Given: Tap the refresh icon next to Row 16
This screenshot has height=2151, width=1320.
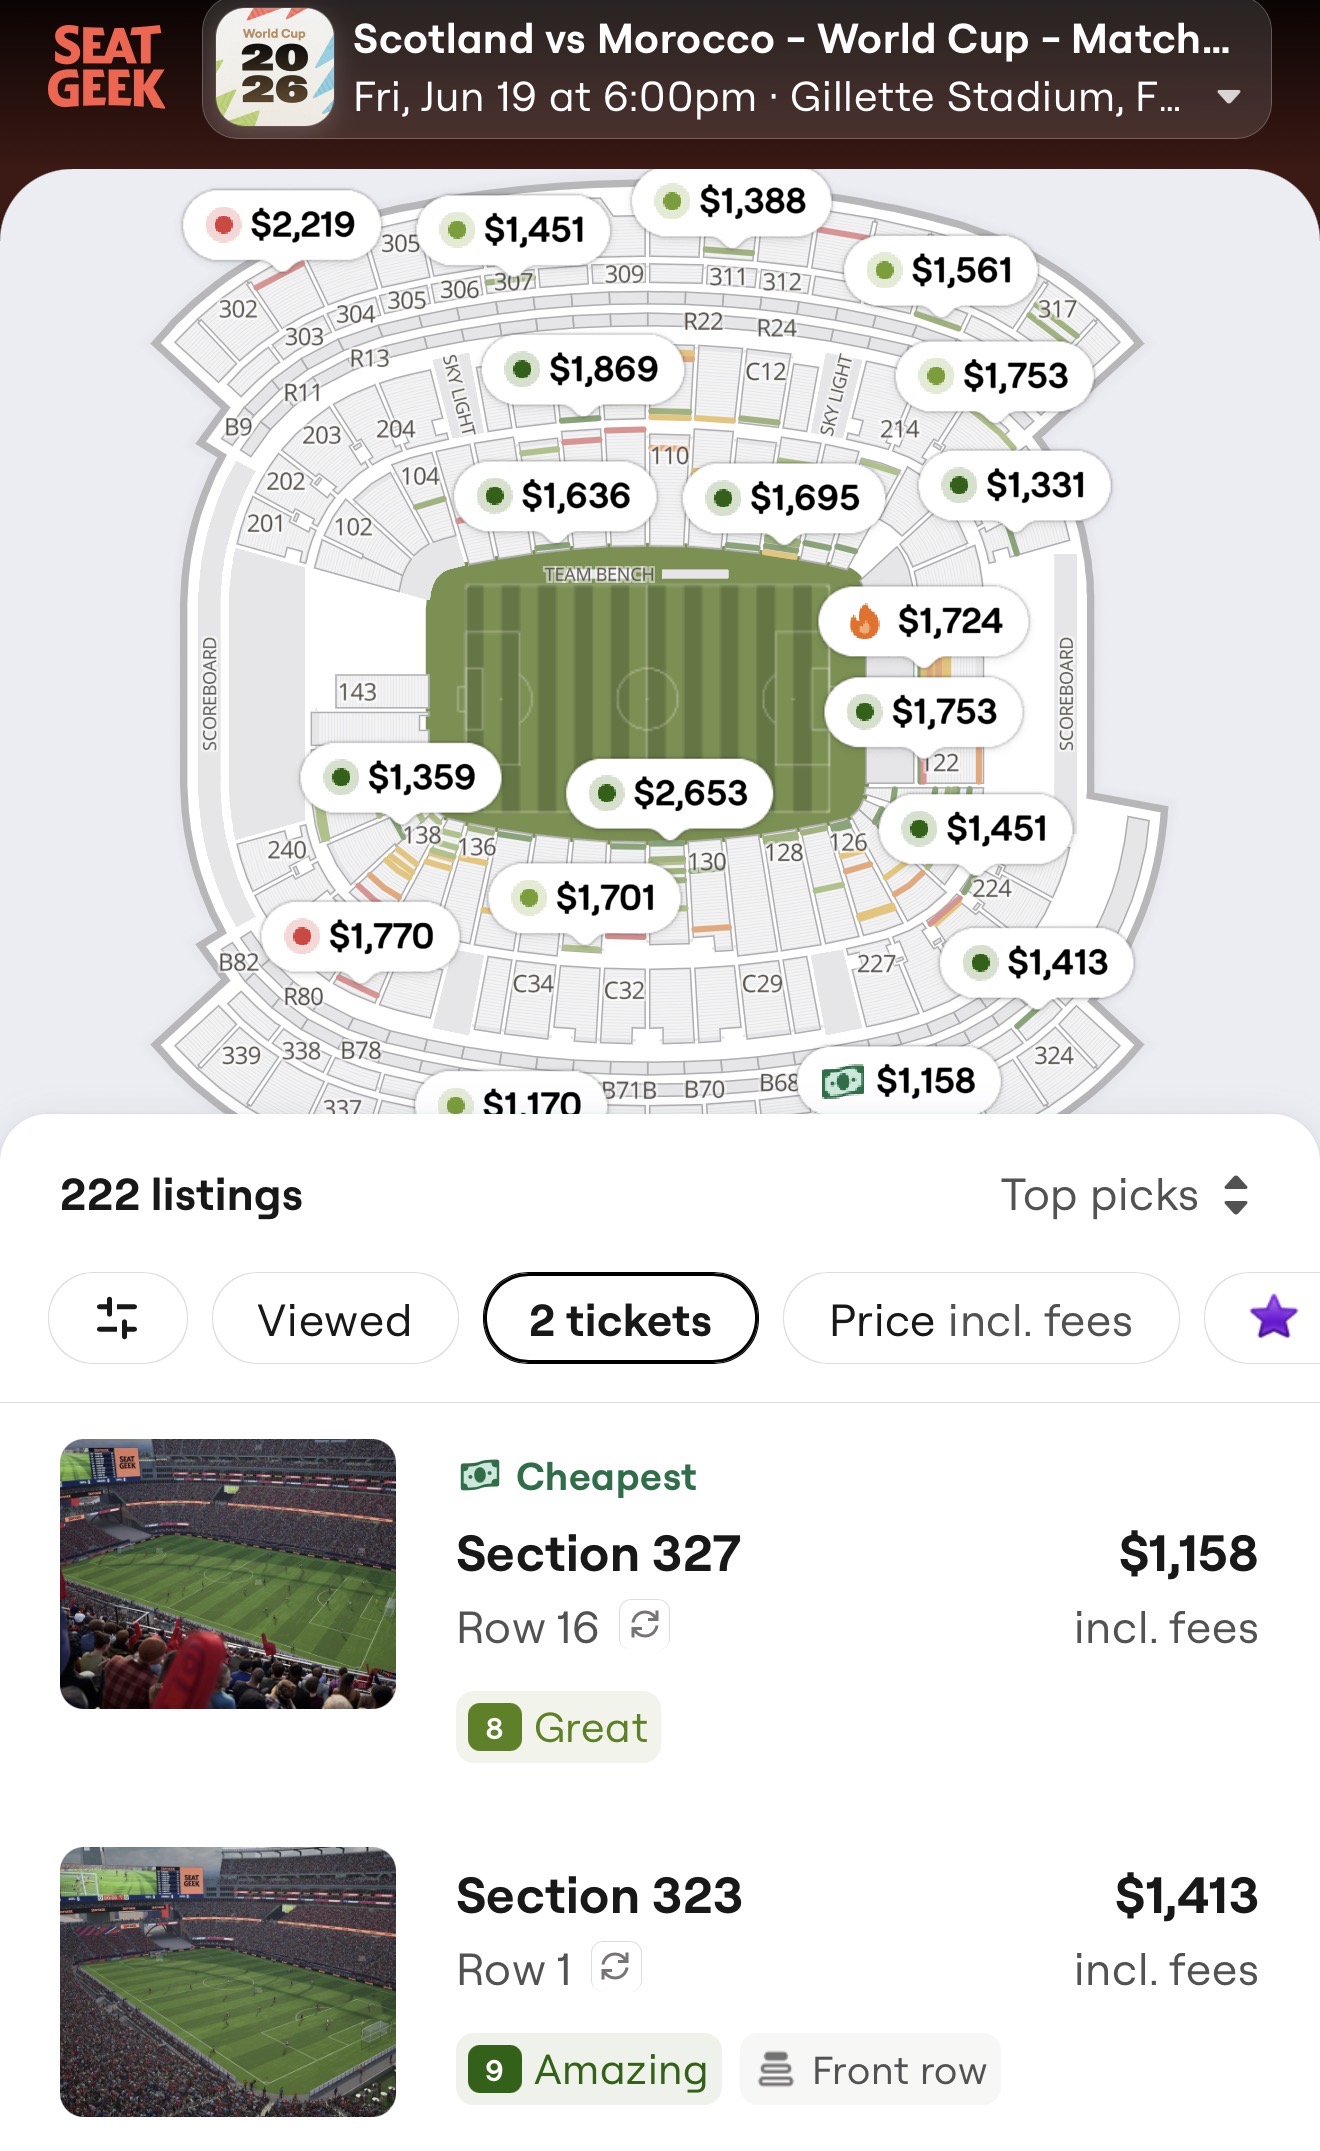Looking at the screenshot, I should point(645,1624).
